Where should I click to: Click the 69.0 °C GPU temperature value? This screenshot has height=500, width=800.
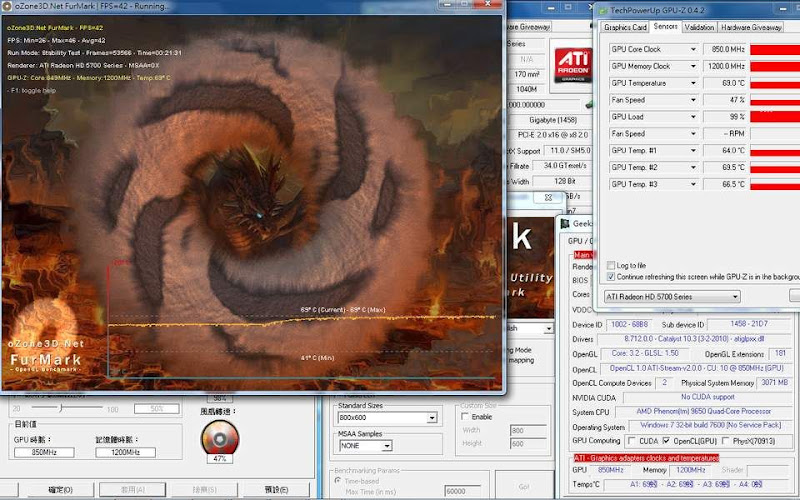point(726,83)
